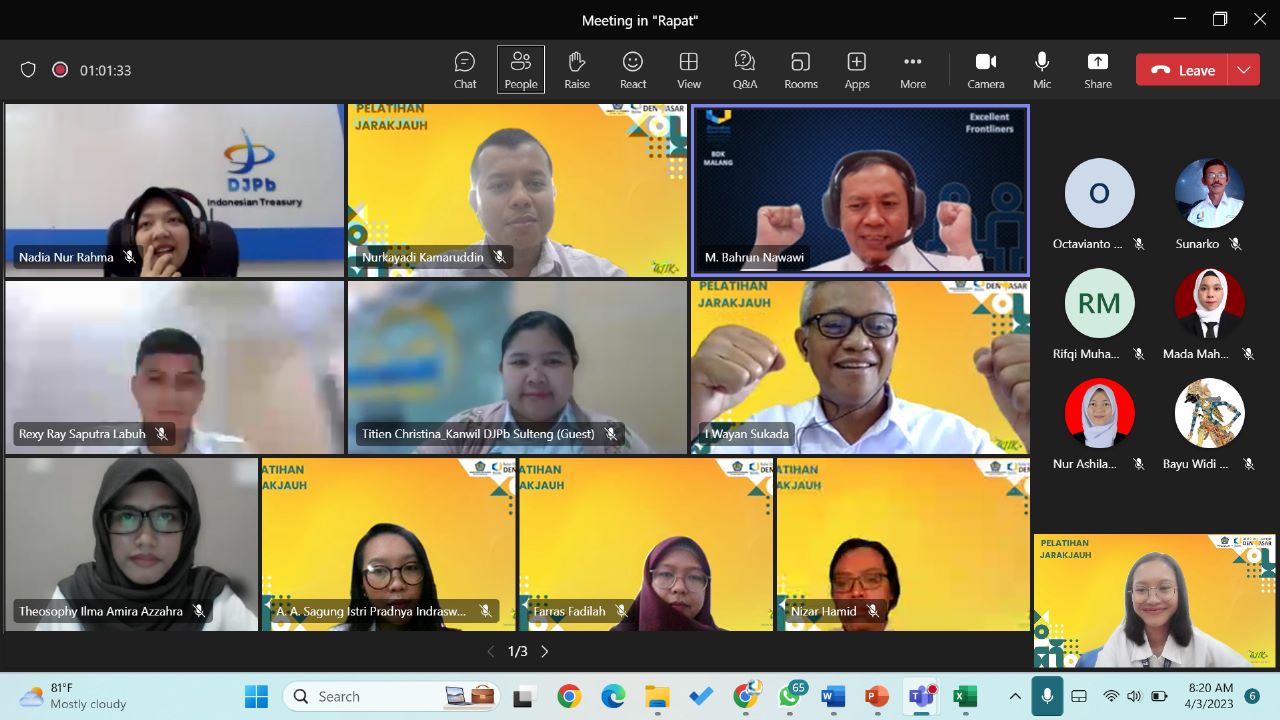Screen dimensions: 1280x720
Task: Click the self-view video preview
Action: (1155, 601)
